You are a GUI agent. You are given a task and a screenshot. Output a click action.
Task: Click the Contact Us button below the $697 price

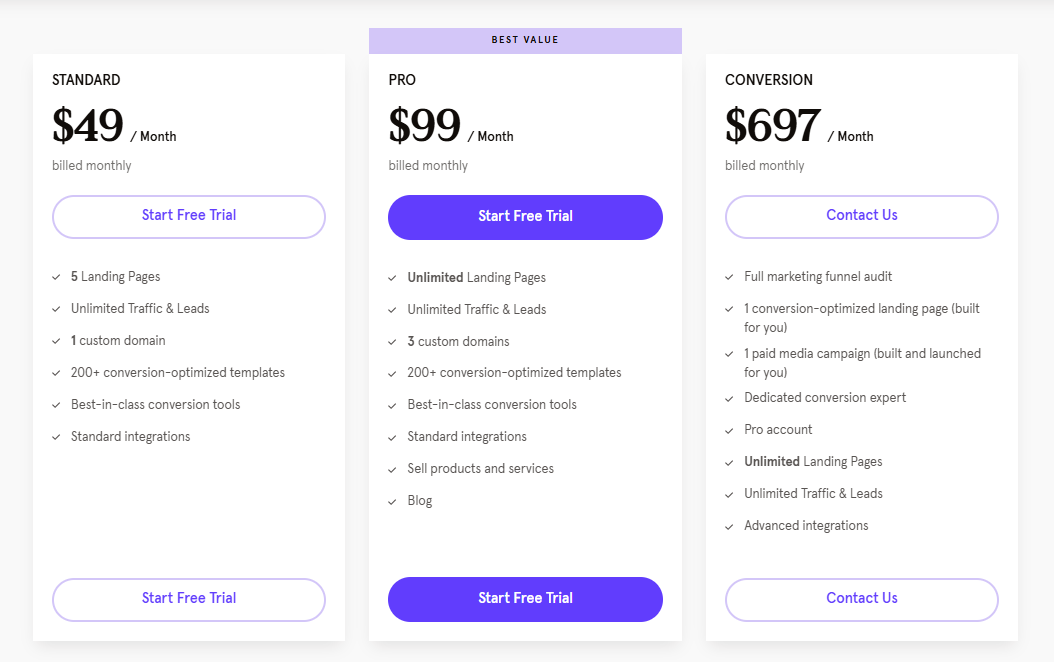[x=861, y=216]
